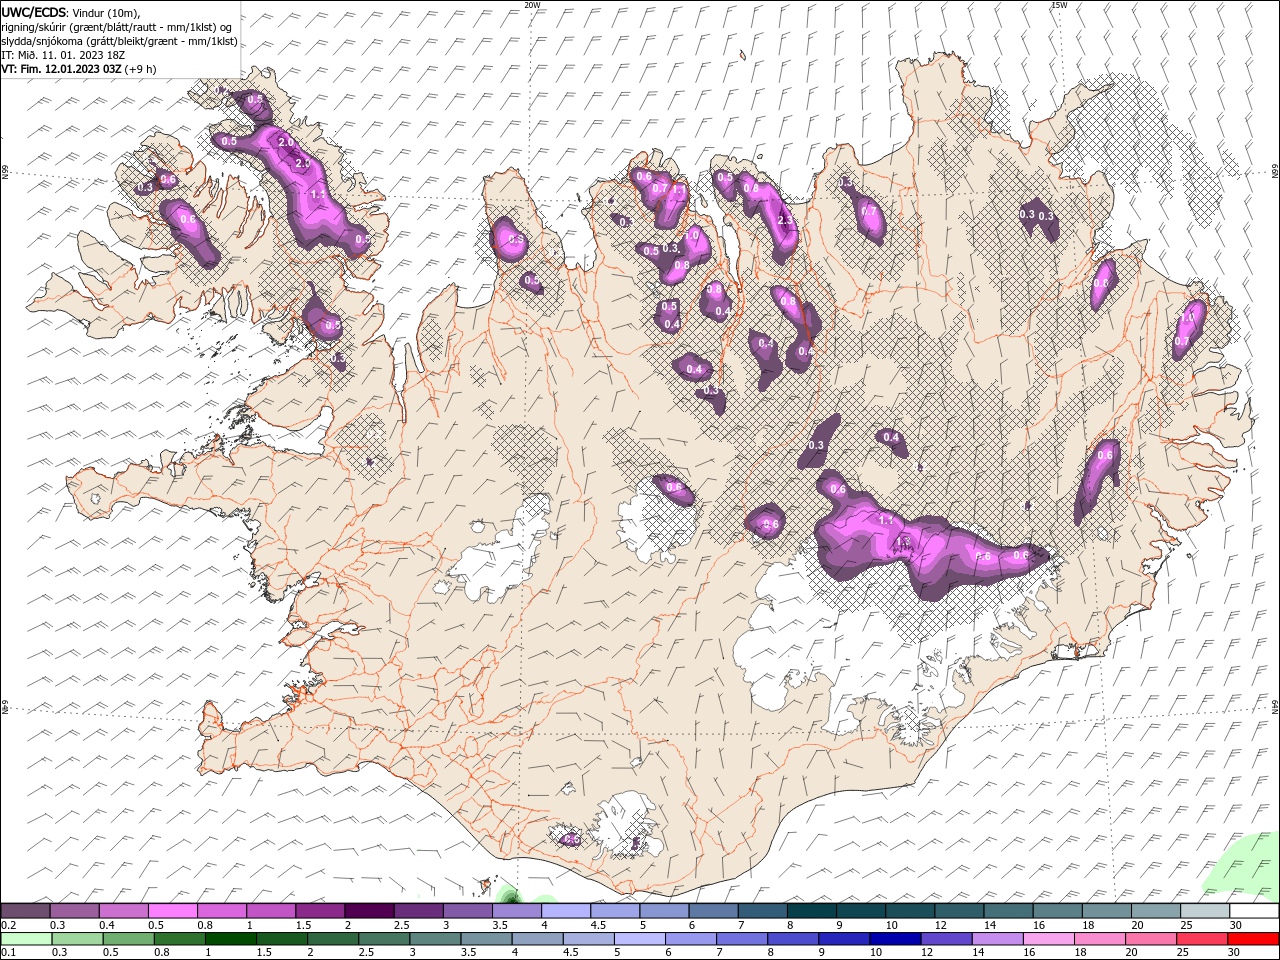Click the 64N latitude label on right edge
Screen dimensions: 1280x960
(1275, 705)
